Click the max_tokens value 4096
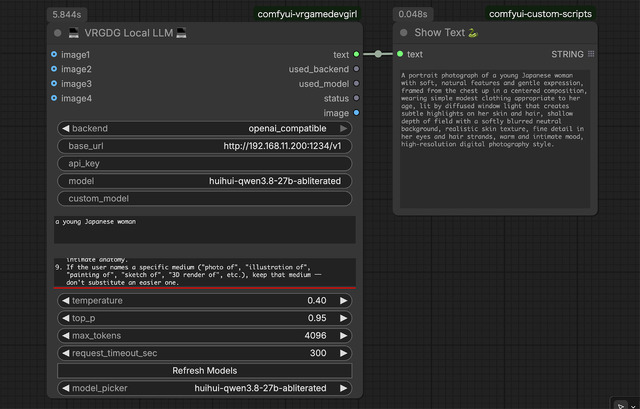The width and height of the screenshot is (640, 409). point(315,336)
